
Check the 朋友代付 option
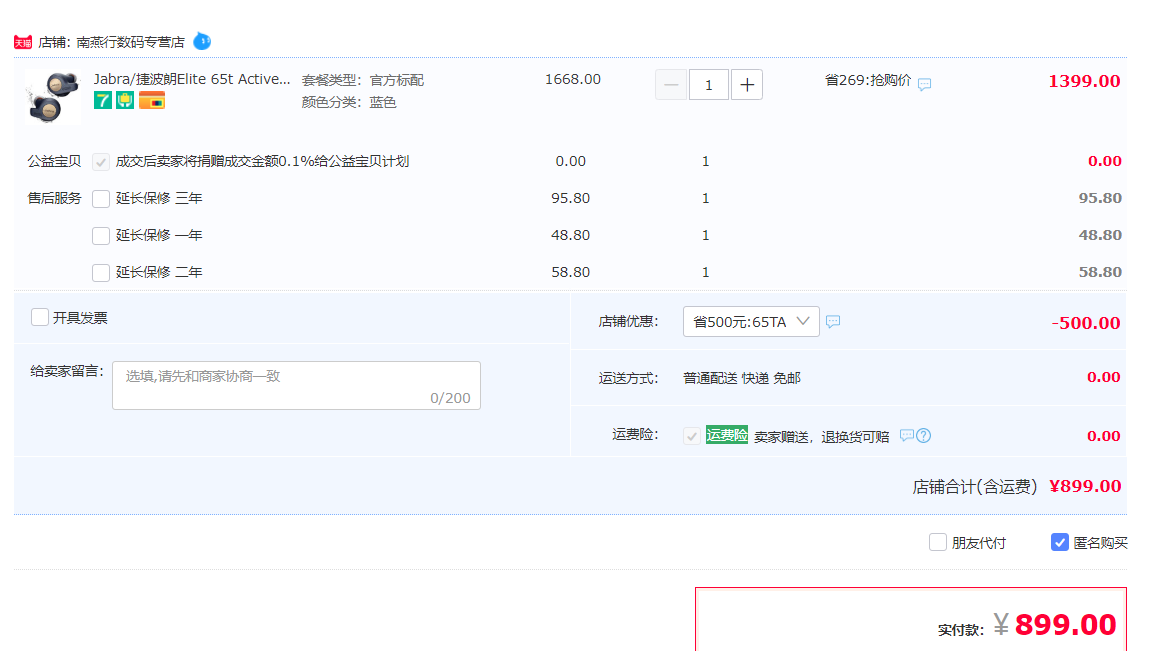(938, 543)
